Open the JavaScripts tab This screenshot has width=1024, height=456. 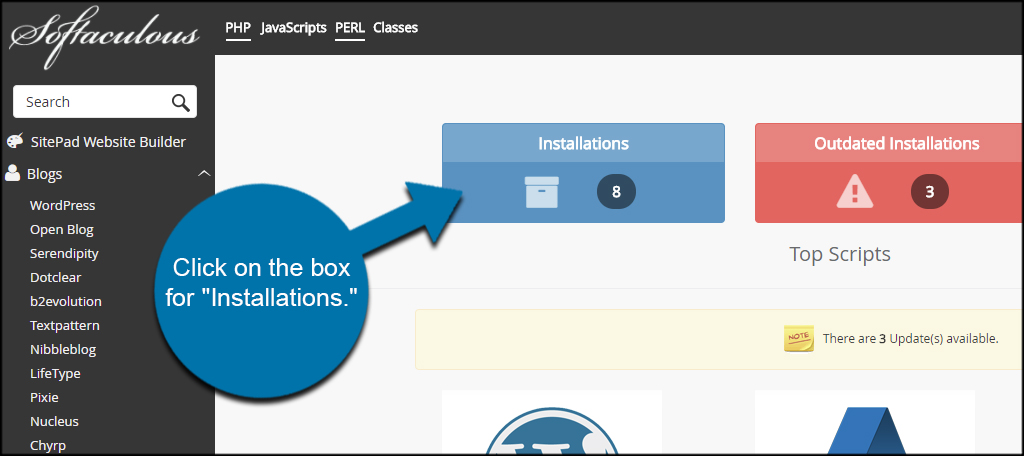click(293, 28)
